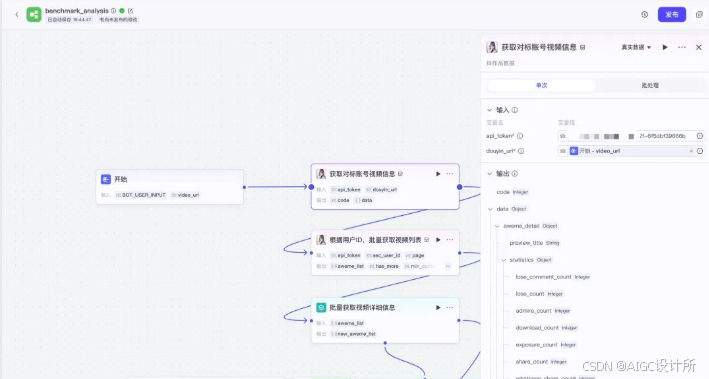Click 发布 publish button
Image resolution: width=709 pixels, height=379 pixels.
[671, 14]
